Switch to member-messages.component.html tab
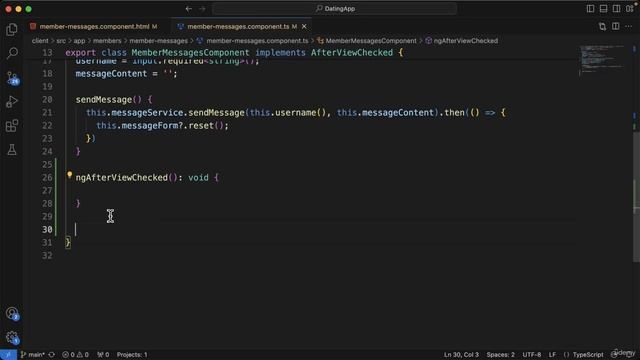 click(x=94, y=27)
